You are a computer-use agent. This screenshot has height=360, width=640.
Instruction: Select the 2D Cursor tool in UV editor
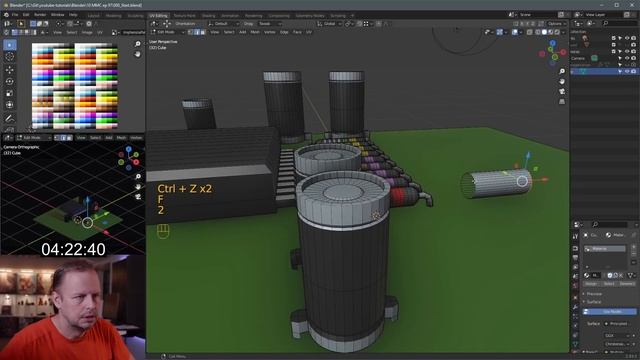tap(10, 57)
